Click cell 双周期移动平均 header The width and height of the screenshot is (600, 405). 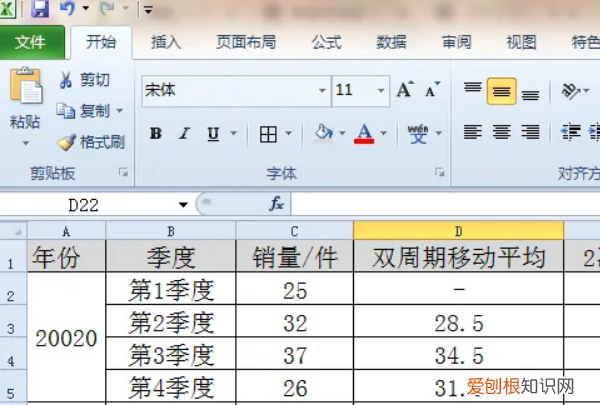(458, 256)
